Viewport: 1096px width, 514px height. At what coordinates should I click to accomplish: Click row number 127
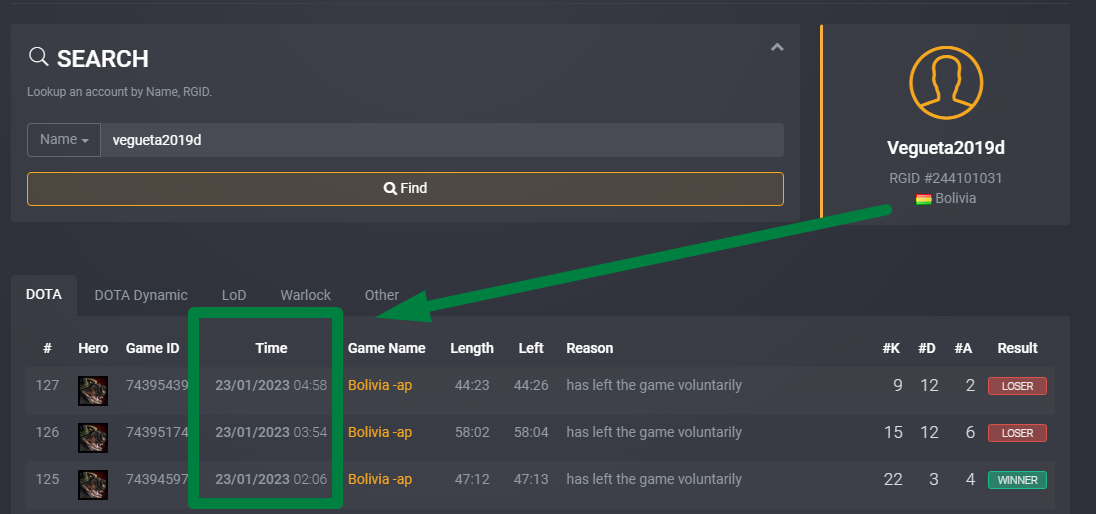click(48, 385)
